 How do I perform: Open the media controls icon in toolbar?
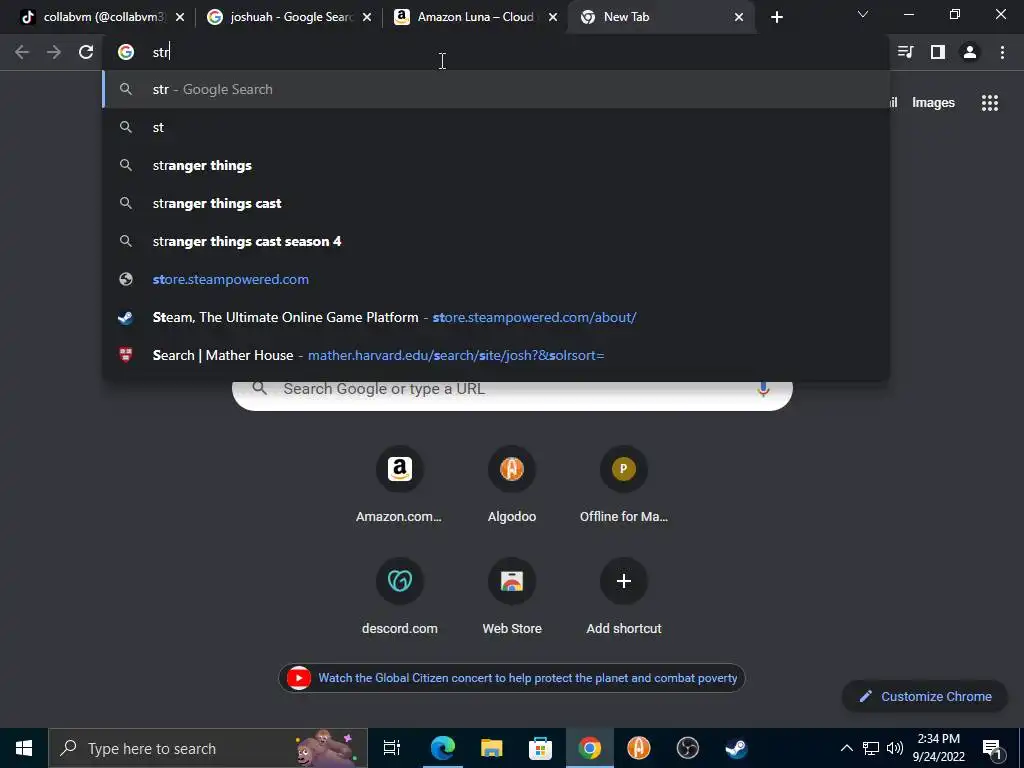click(906, 52)
